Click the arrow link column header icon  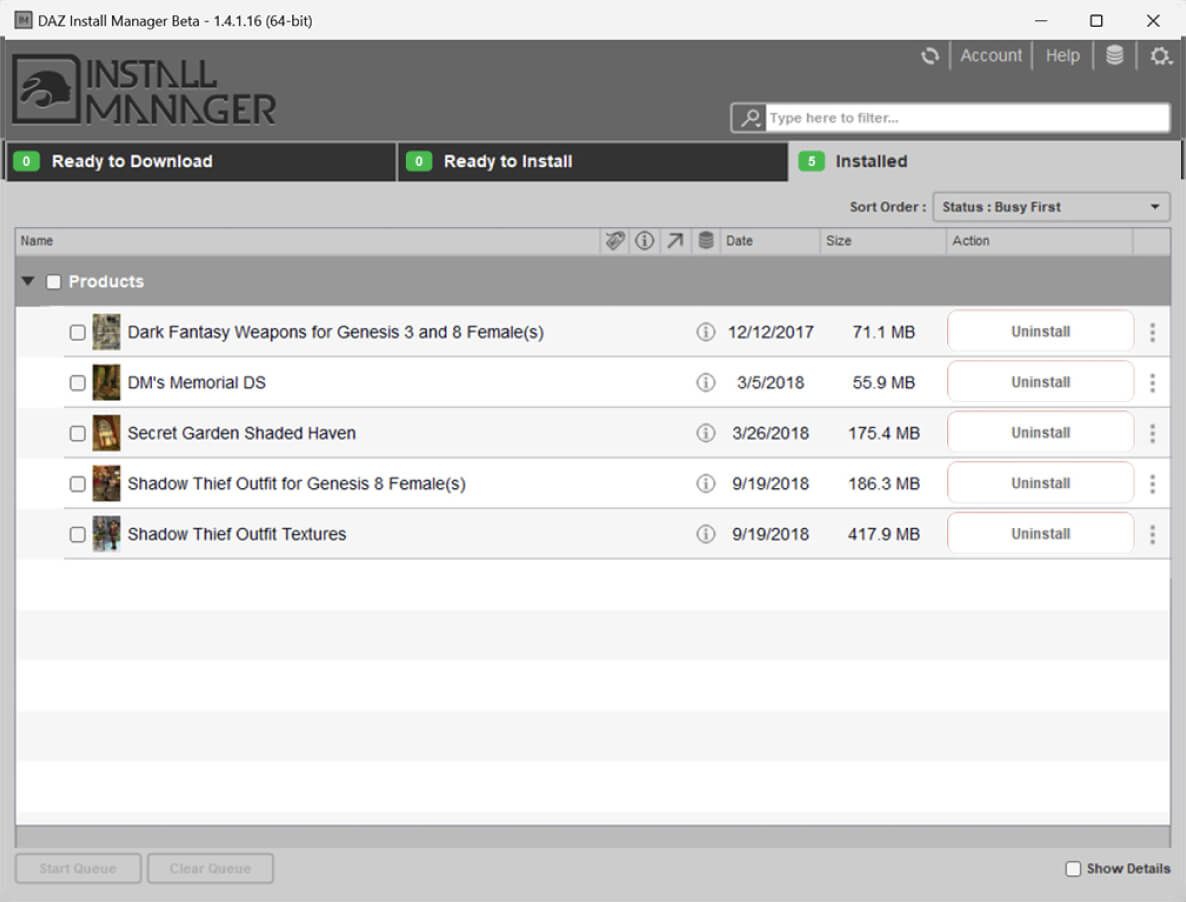click(675, 241)
